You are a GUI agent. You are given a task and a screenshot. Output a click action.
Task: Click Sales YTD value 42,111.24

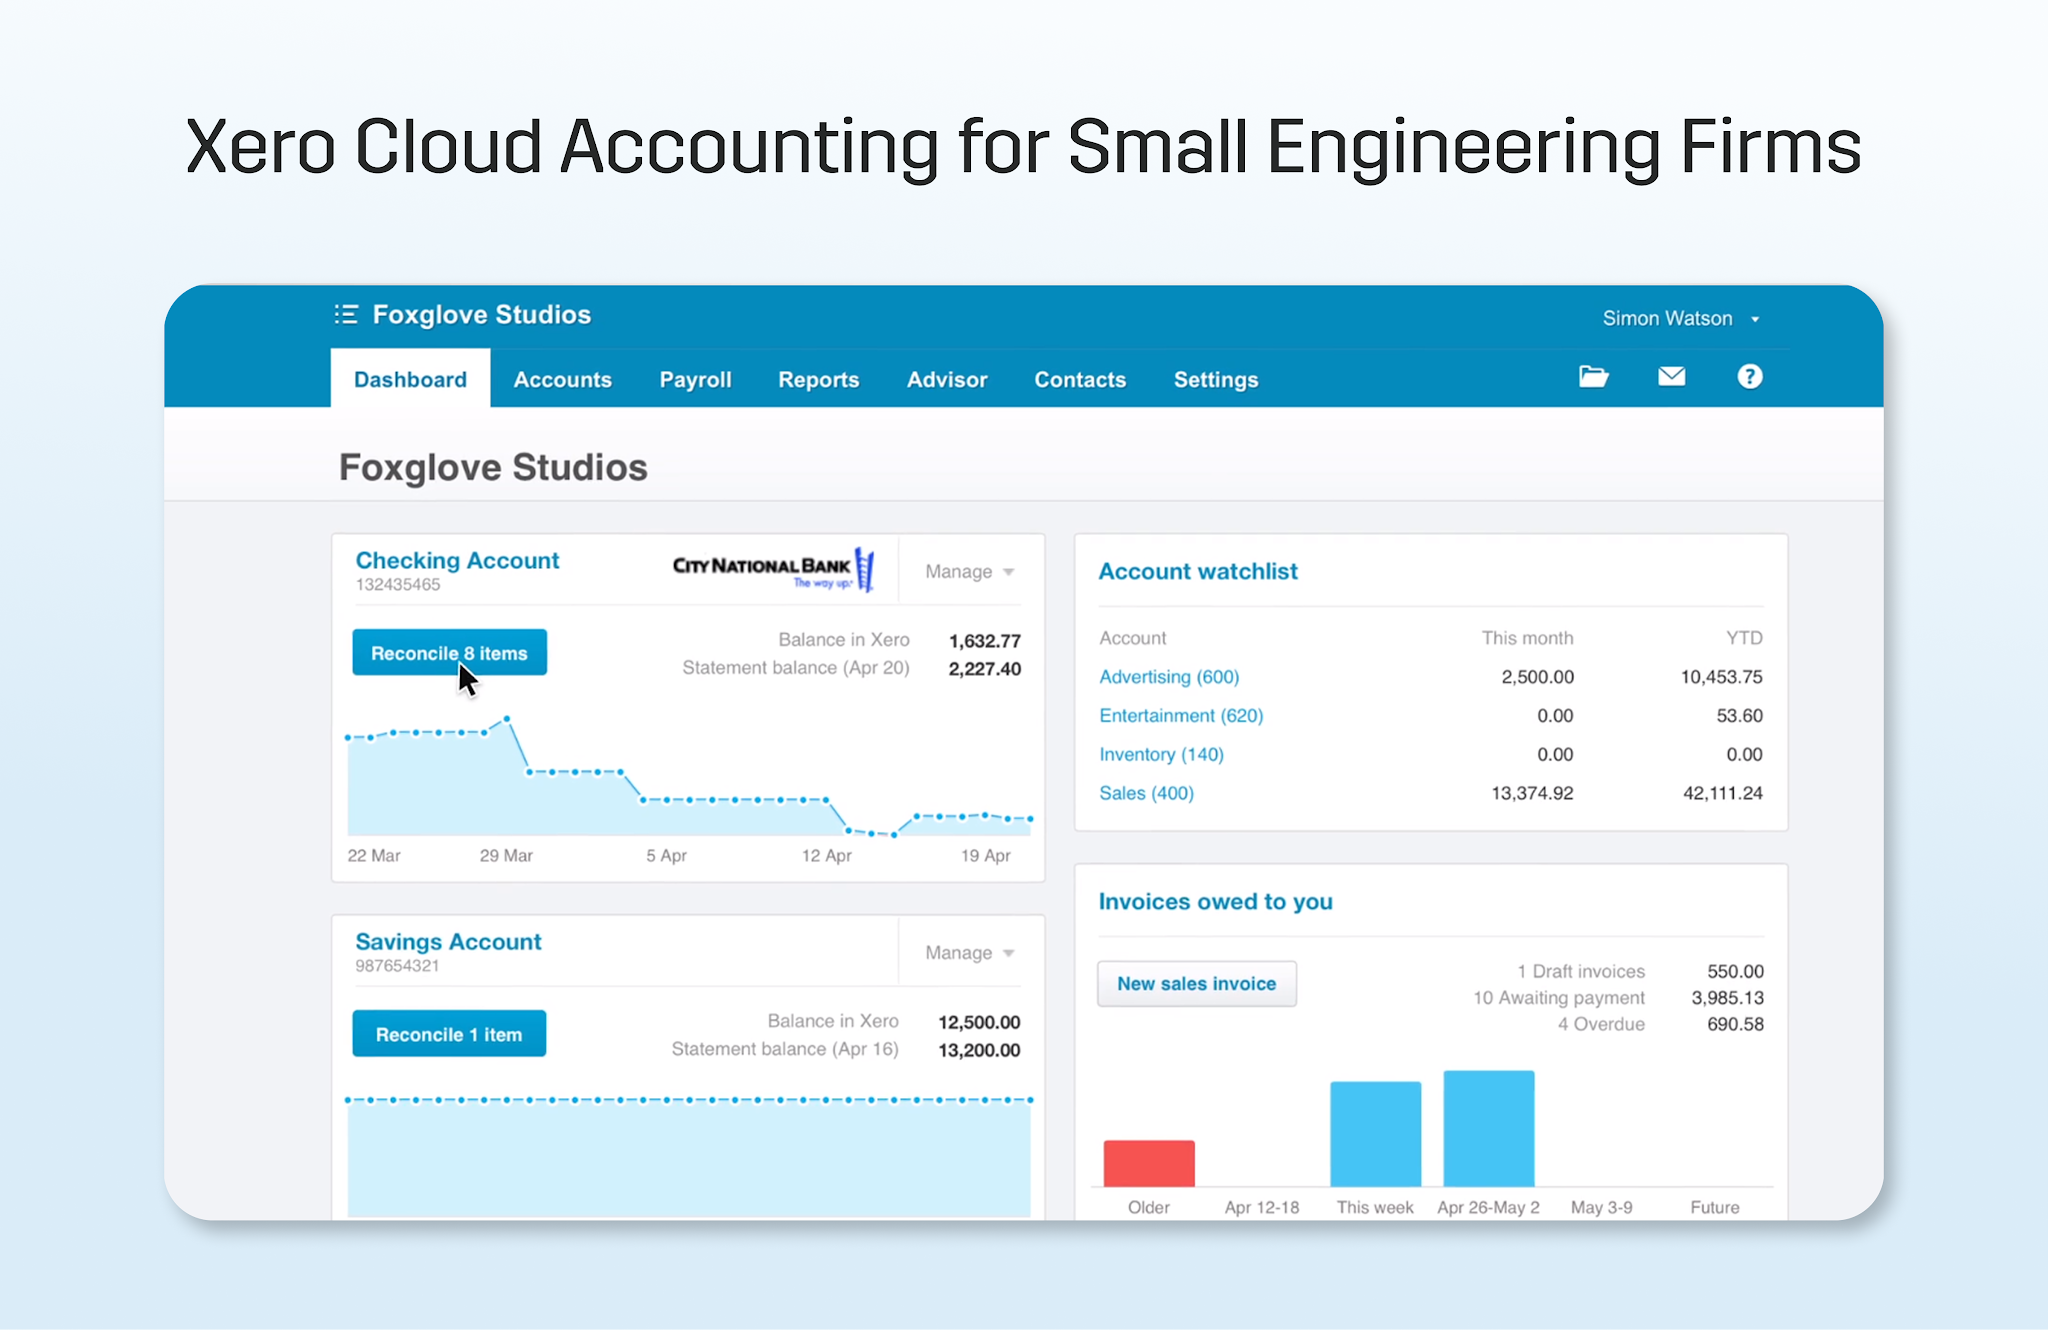(1722, 794)
